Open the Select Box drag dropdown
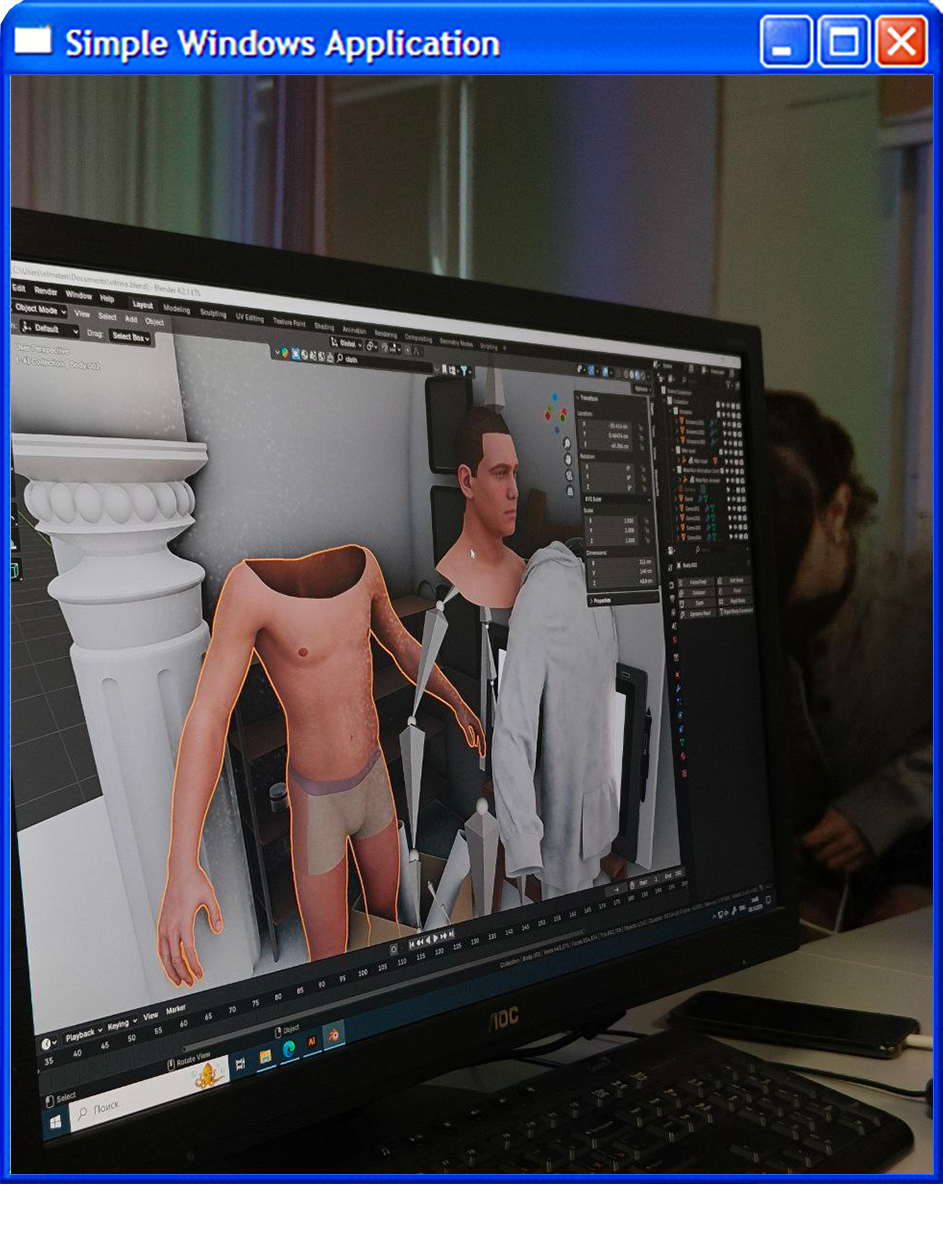 click(x=130, y=337)
